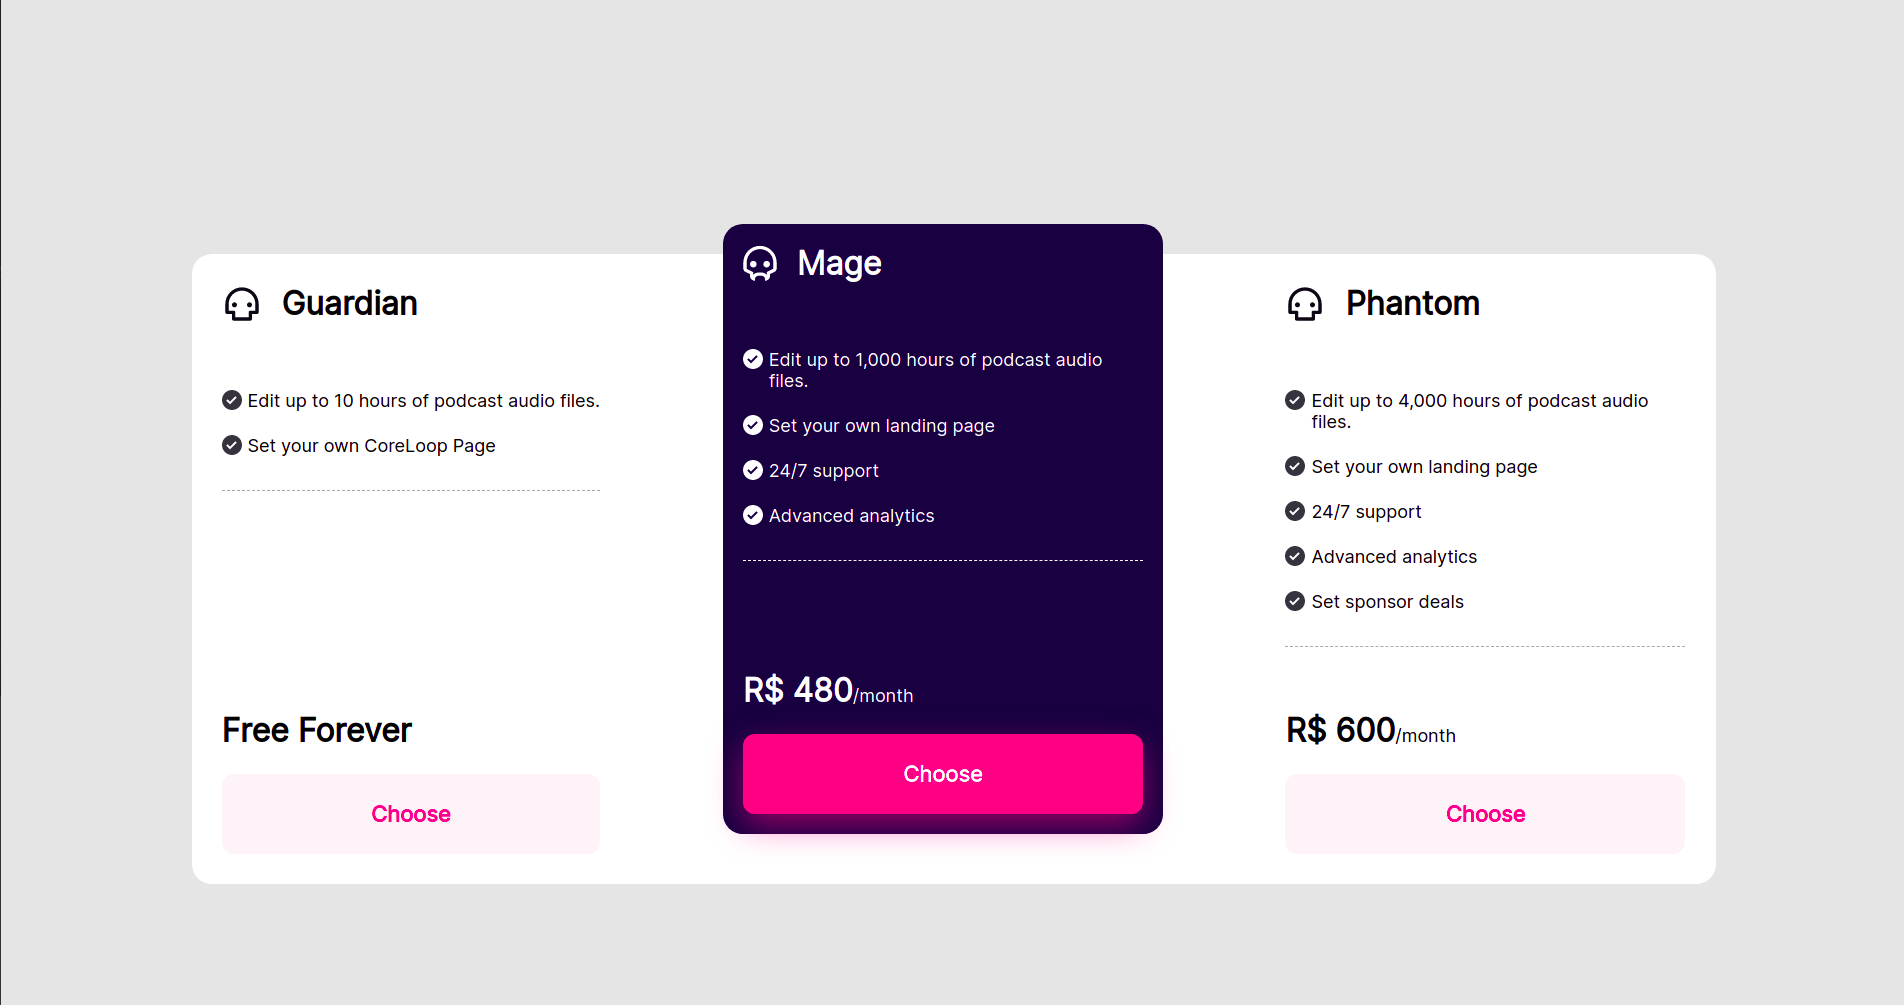This screenshot has width=1904, height=1005.
Task: Choose the Guardian free plan
Action: click(x=410, y=813)
